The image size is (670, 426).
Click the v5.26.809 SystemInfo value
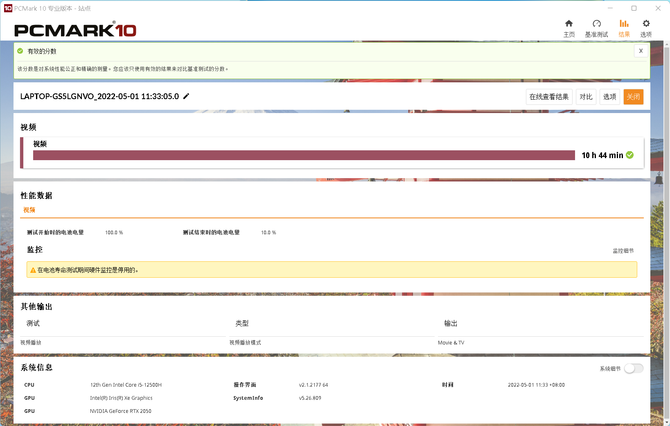(310, 398)
